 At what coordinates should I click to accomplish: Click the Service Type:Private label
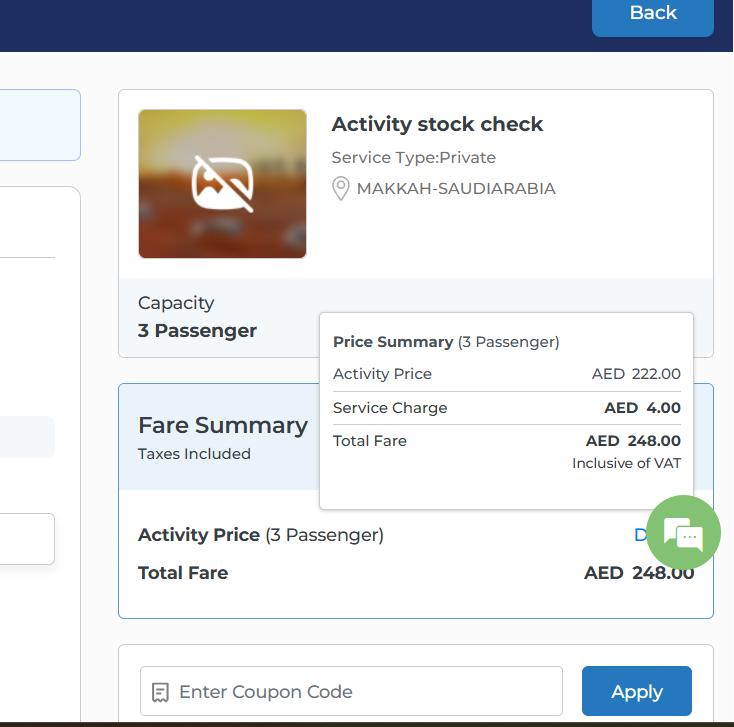point(413,157)
